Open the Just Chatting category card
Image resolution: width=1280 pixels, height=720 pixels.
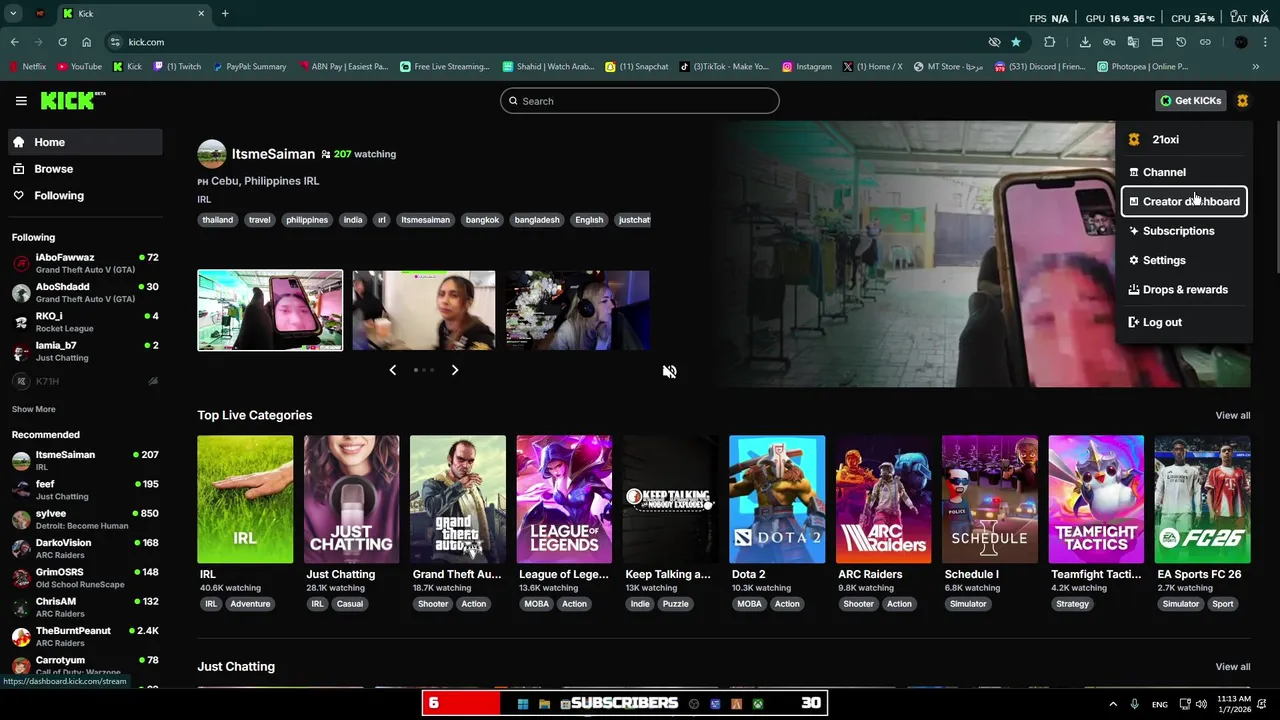tap(351, 499)
